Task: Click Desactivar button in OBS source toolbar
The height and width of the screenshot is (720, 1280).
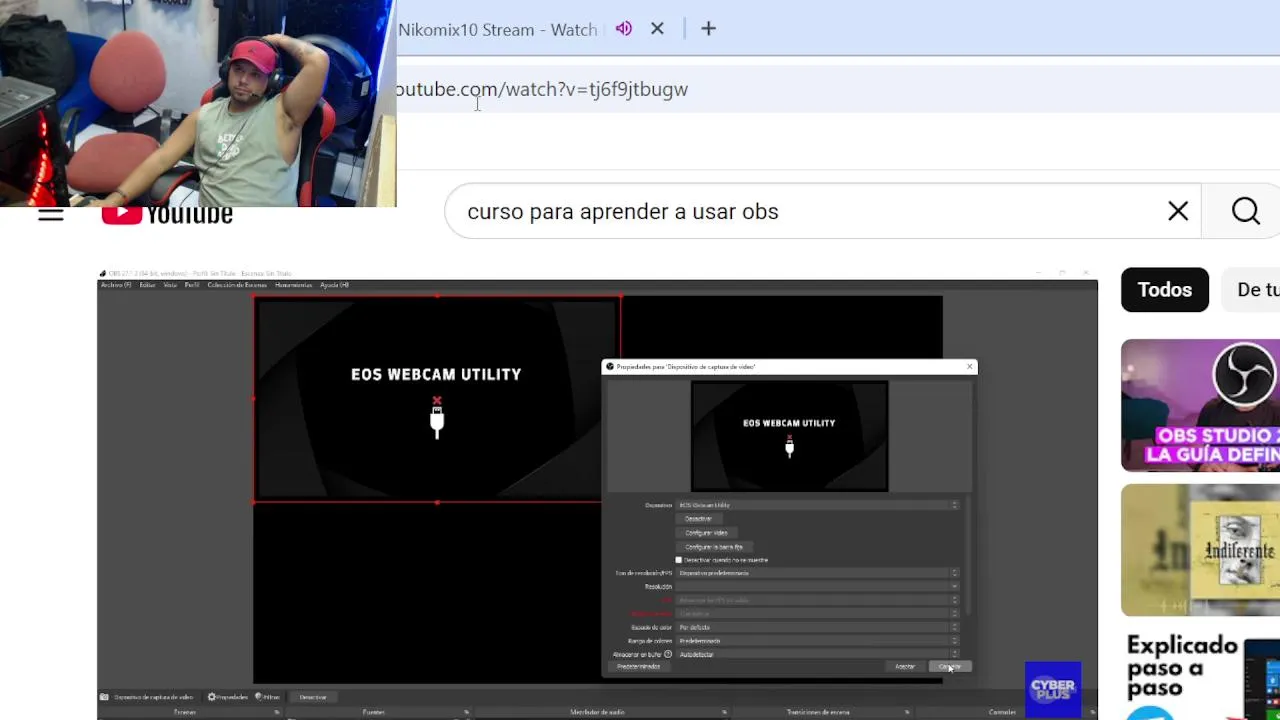Action: coord(313,697)
